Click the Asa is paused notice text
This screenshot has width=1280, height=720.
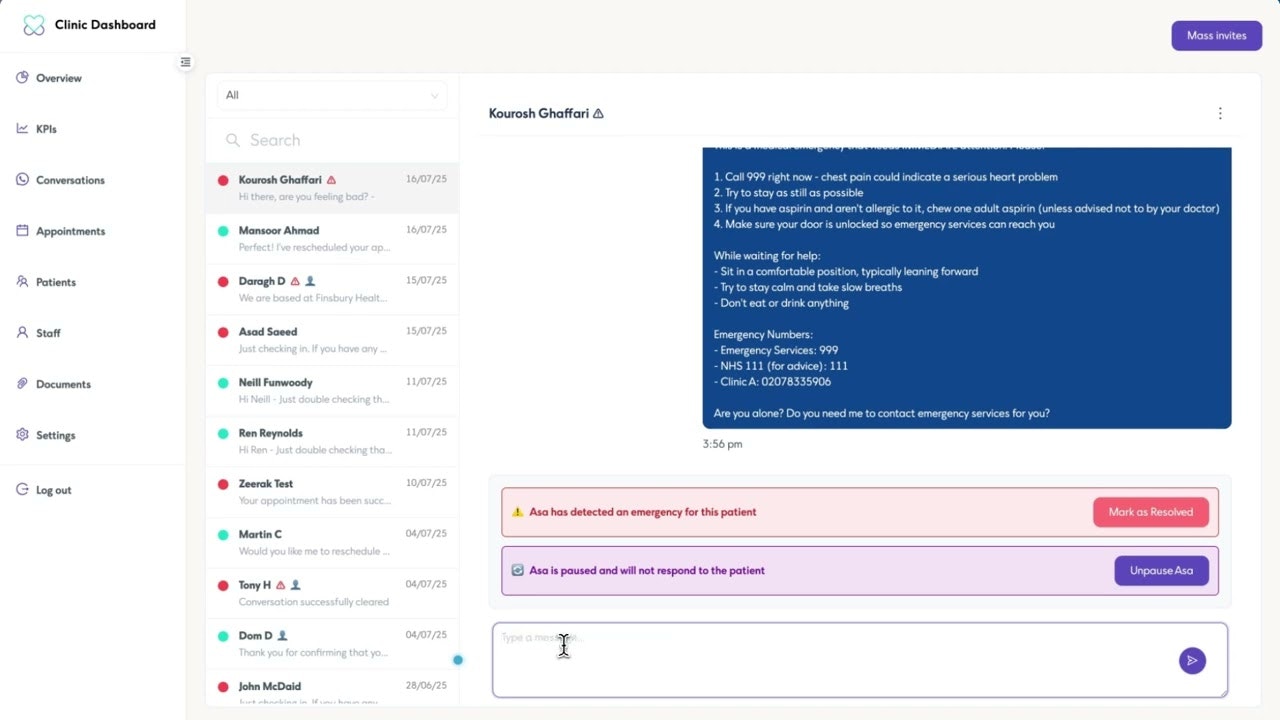pyautogui.click(x=647, y=570)
